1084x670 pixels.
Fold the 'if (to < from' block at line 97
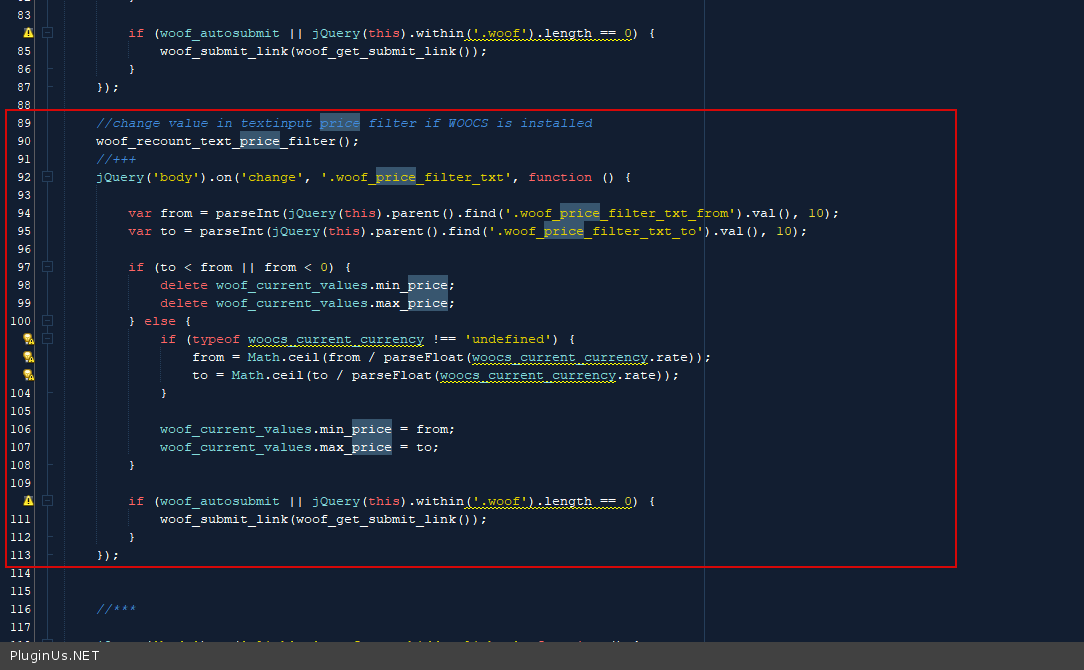pyautogui.click(x=47, y=267)
